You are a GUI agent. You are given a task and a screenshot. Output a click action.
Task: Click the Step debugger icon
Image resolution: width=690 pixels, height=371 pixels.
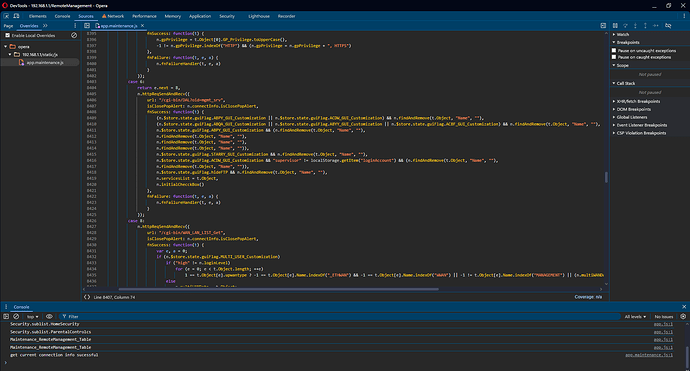[656, 26]
